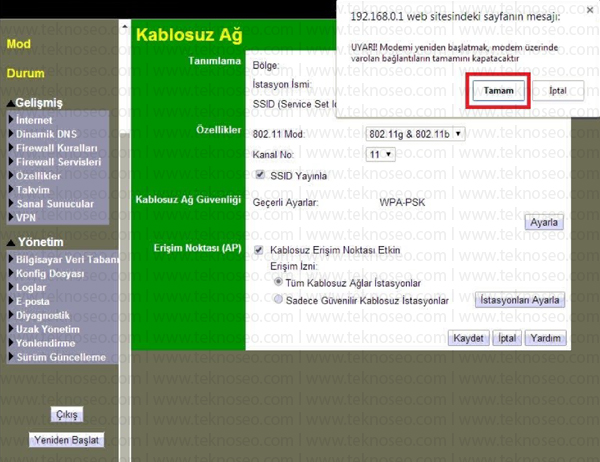Open the Loglar page

pos(31,287)
